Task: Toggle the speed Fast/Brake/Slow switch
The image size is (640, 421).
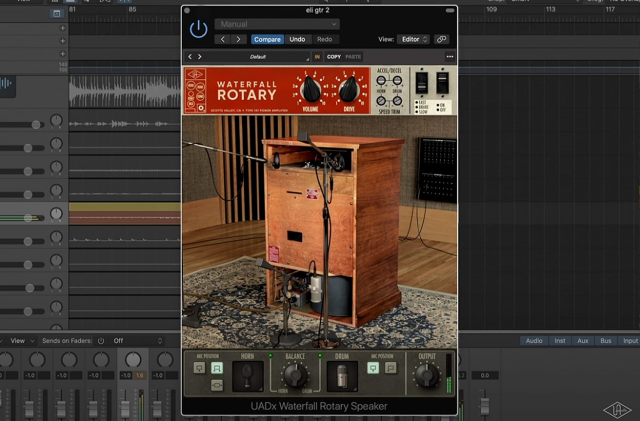Action: (x=419, y=83)
